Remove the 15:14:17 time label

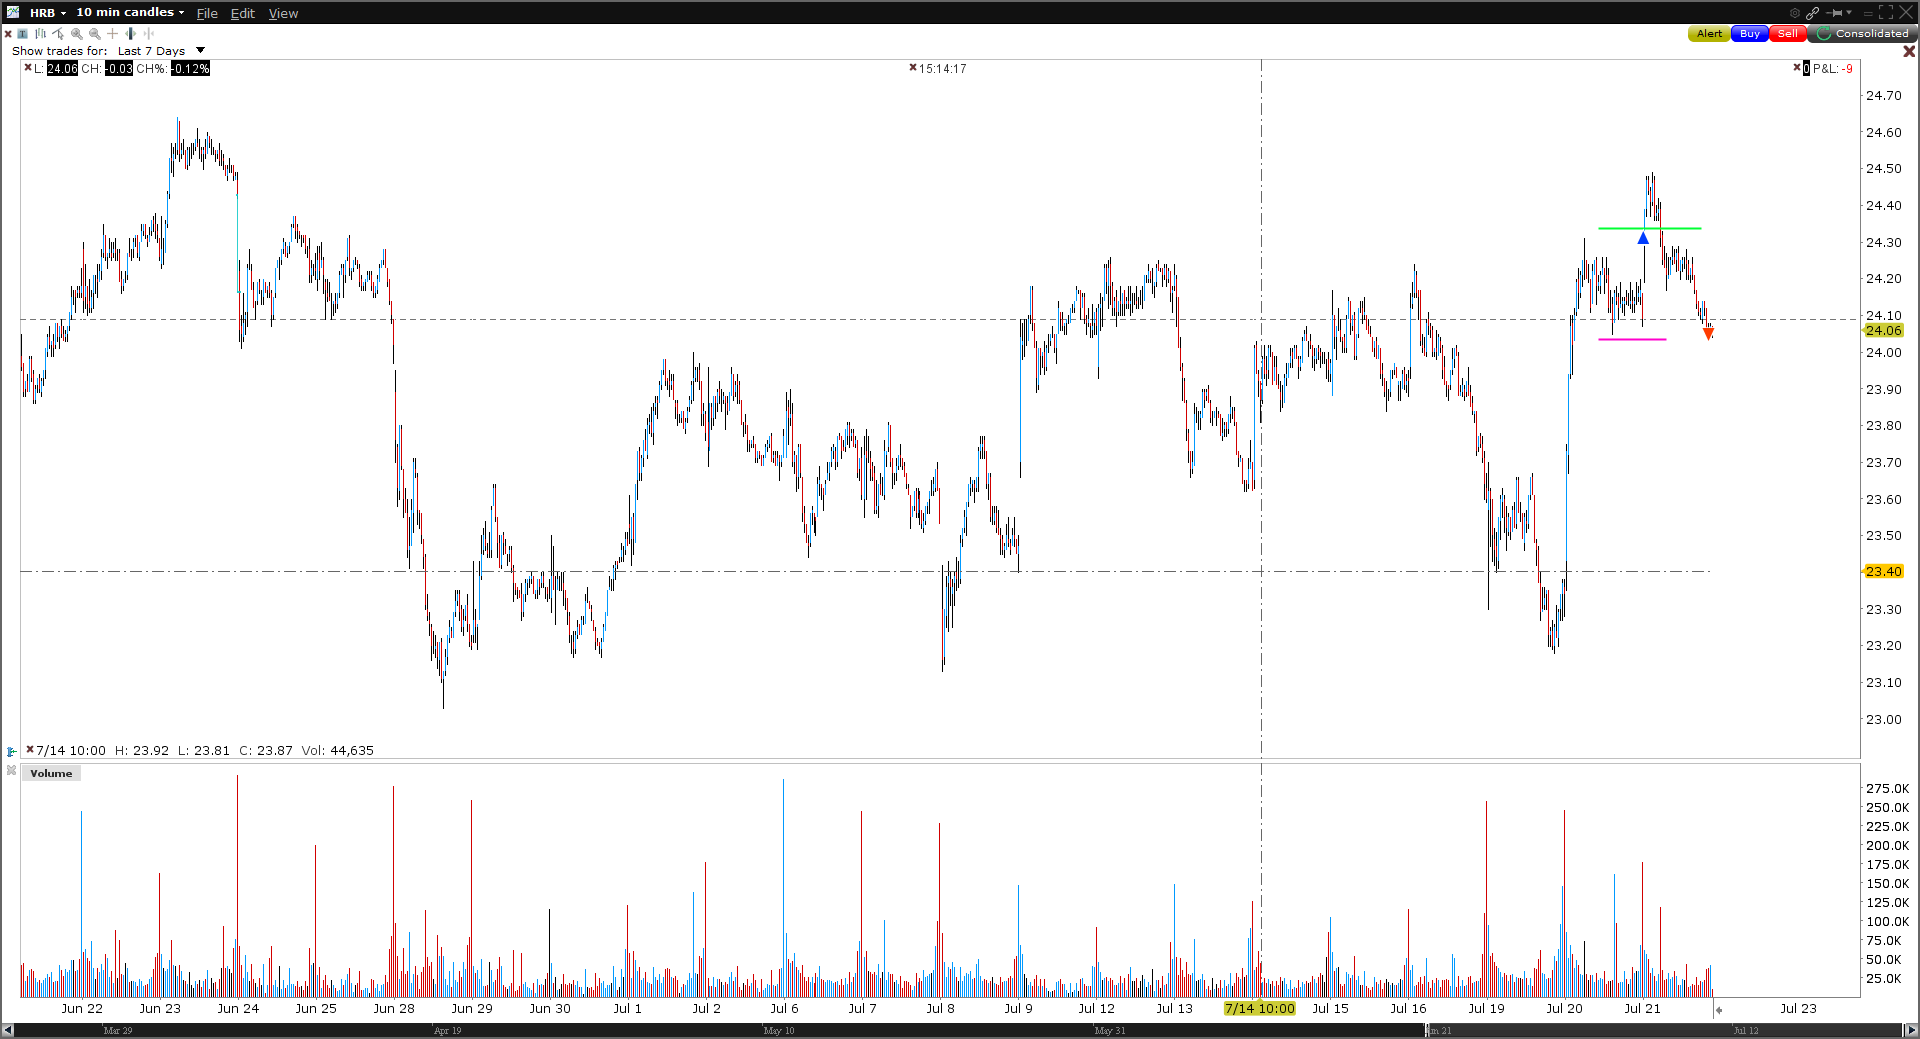click(x=913, y=68)
